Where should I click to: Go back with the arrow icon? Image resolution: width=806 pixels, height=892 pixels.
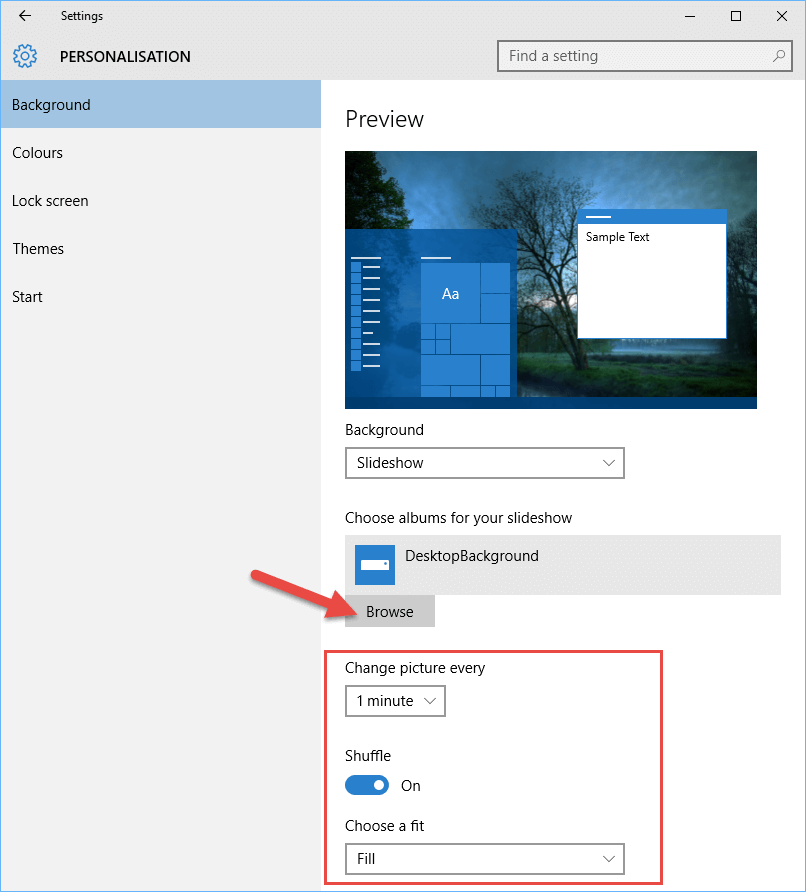point(25,16)
